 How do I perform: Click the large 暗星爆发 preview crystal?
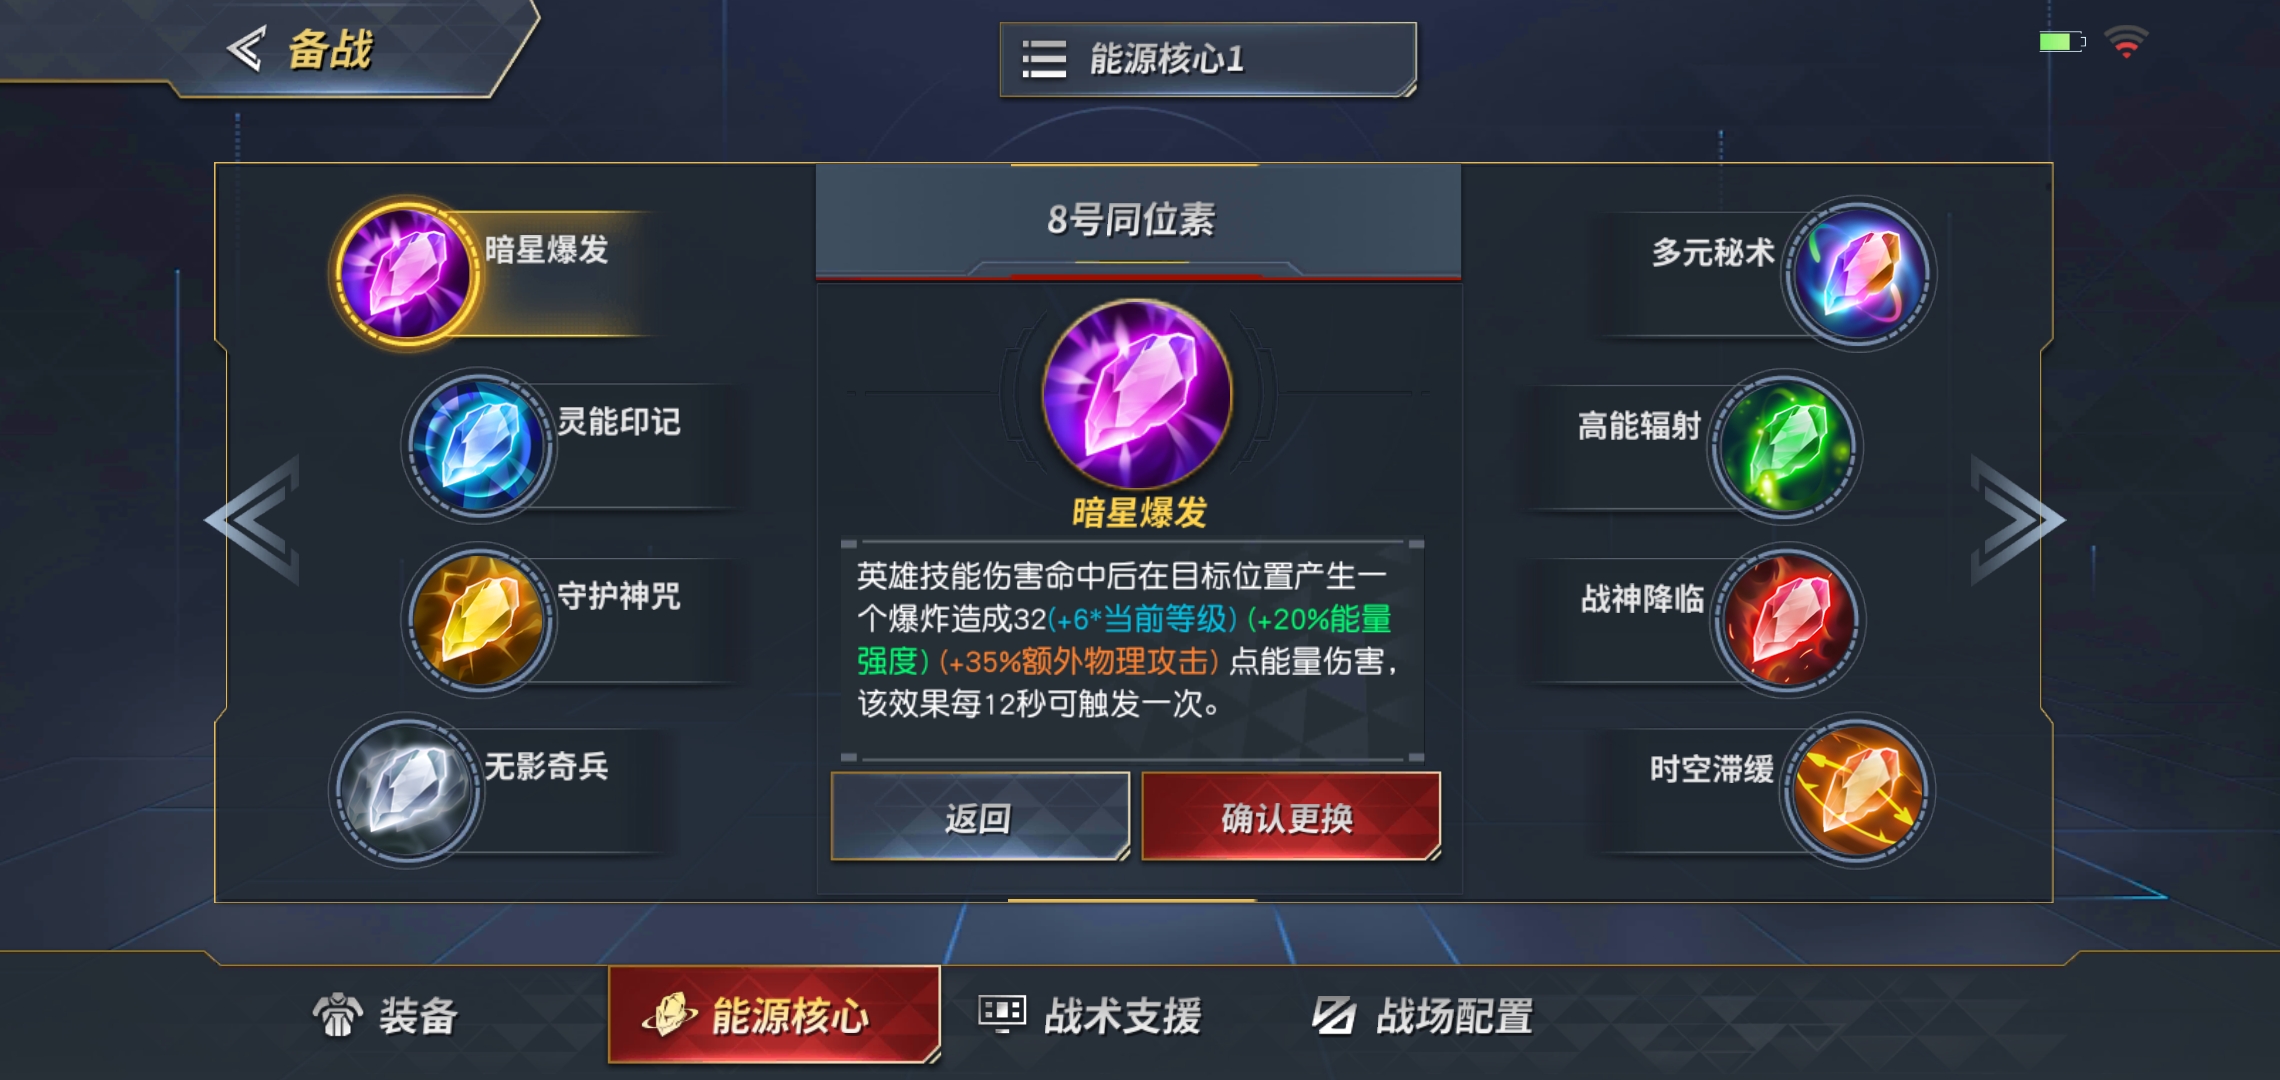click(x=1137, y=394)
